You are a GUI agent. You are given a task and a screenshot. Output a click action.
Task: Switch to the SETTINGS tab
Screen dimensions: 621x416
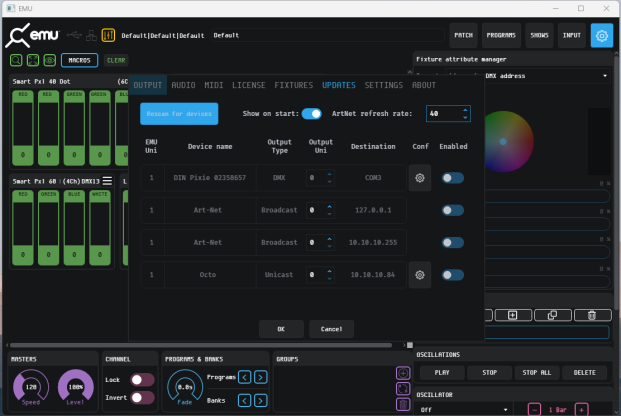pos(384,85)
